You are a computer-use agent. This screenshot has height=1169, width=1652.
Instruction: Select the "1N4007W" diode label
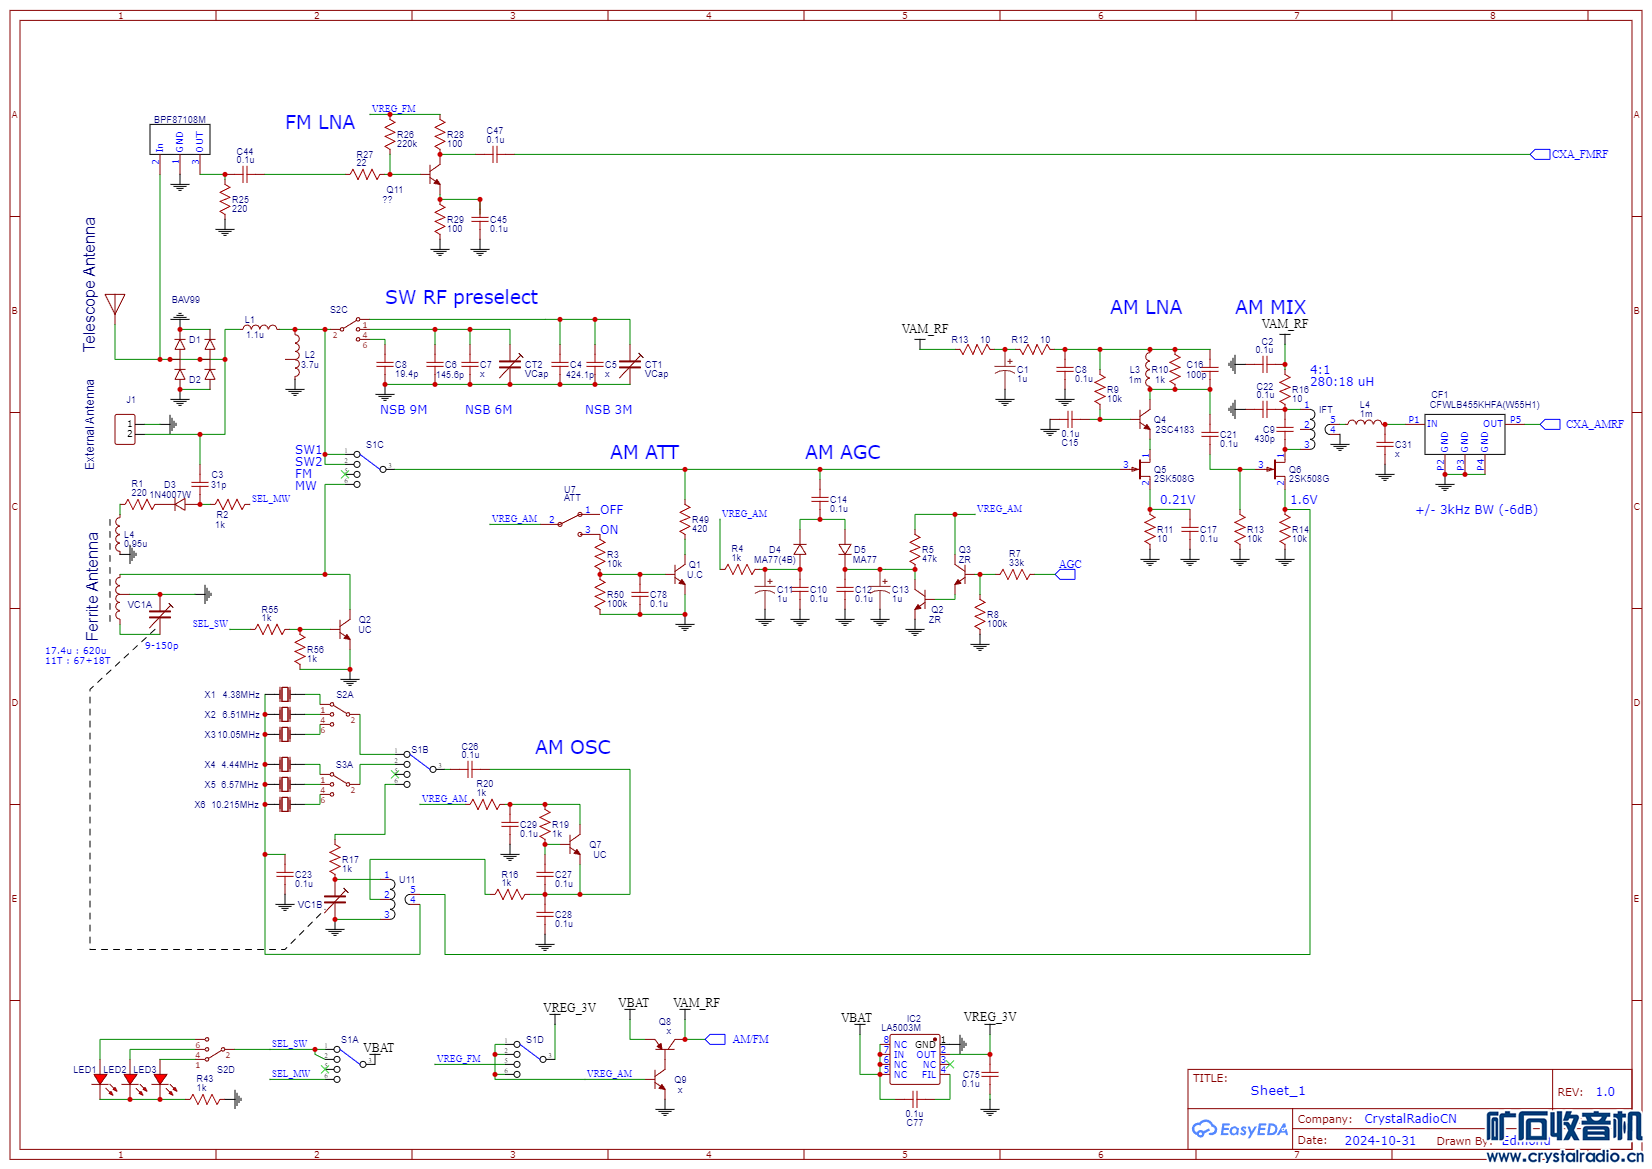[170, 494]
